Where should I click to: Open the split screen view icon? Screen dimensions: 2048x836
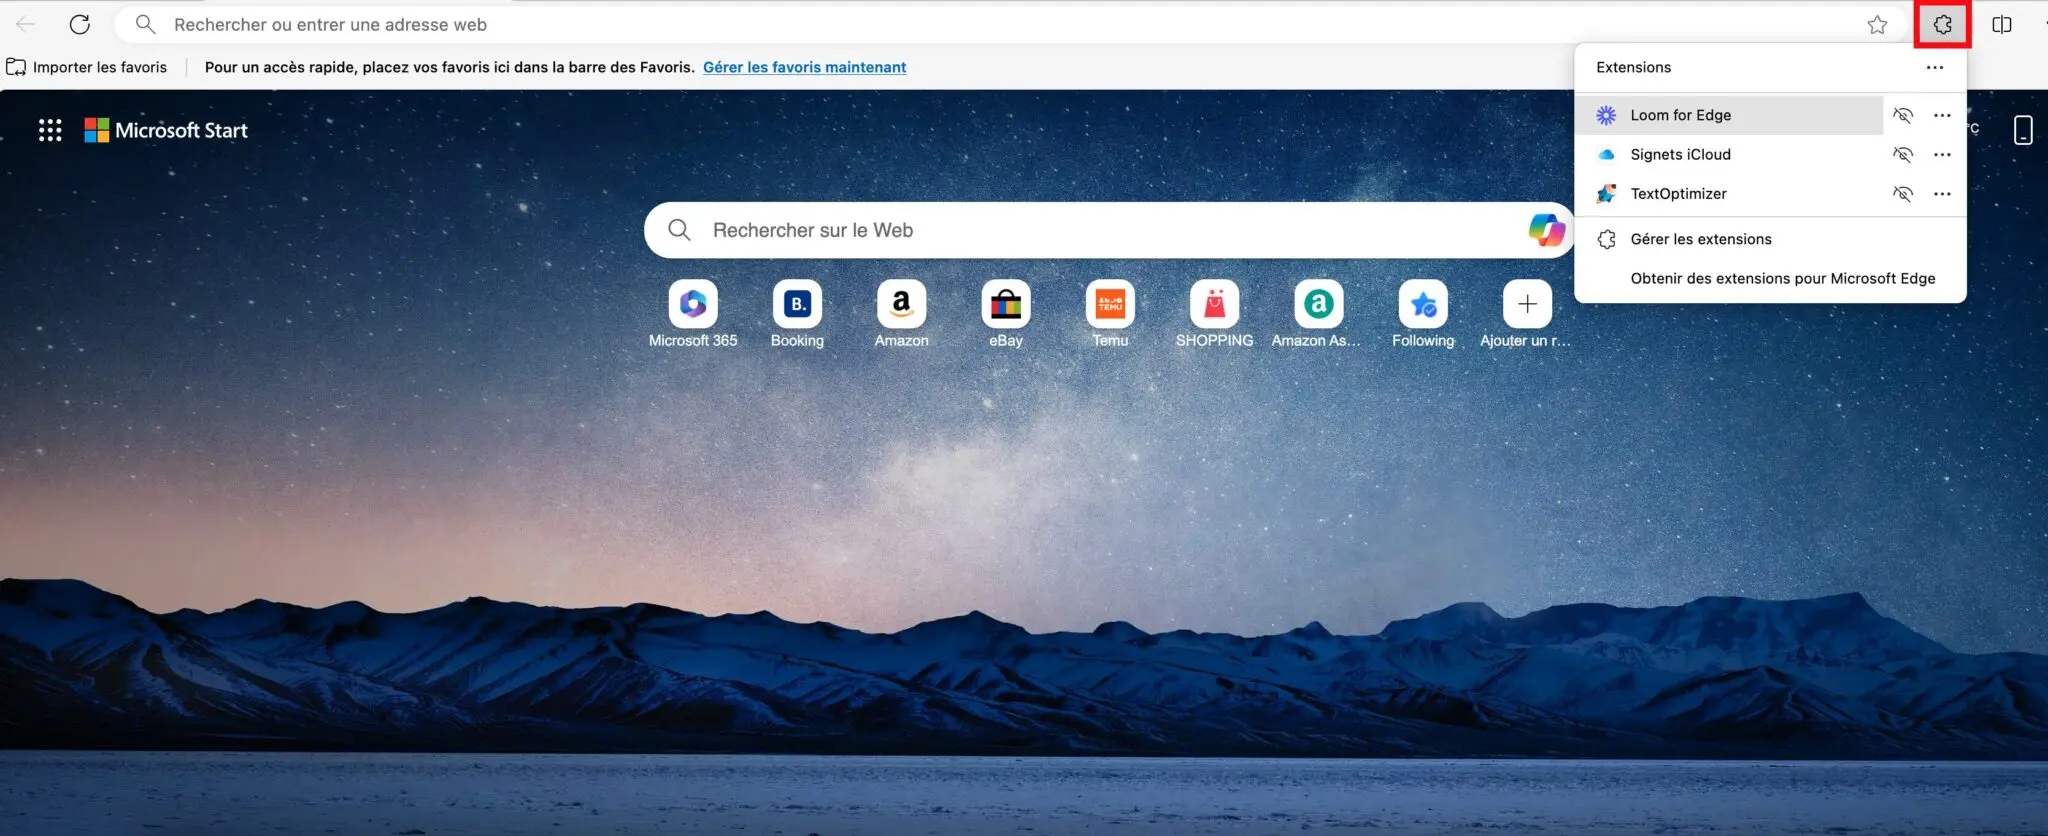[2001, 25]
